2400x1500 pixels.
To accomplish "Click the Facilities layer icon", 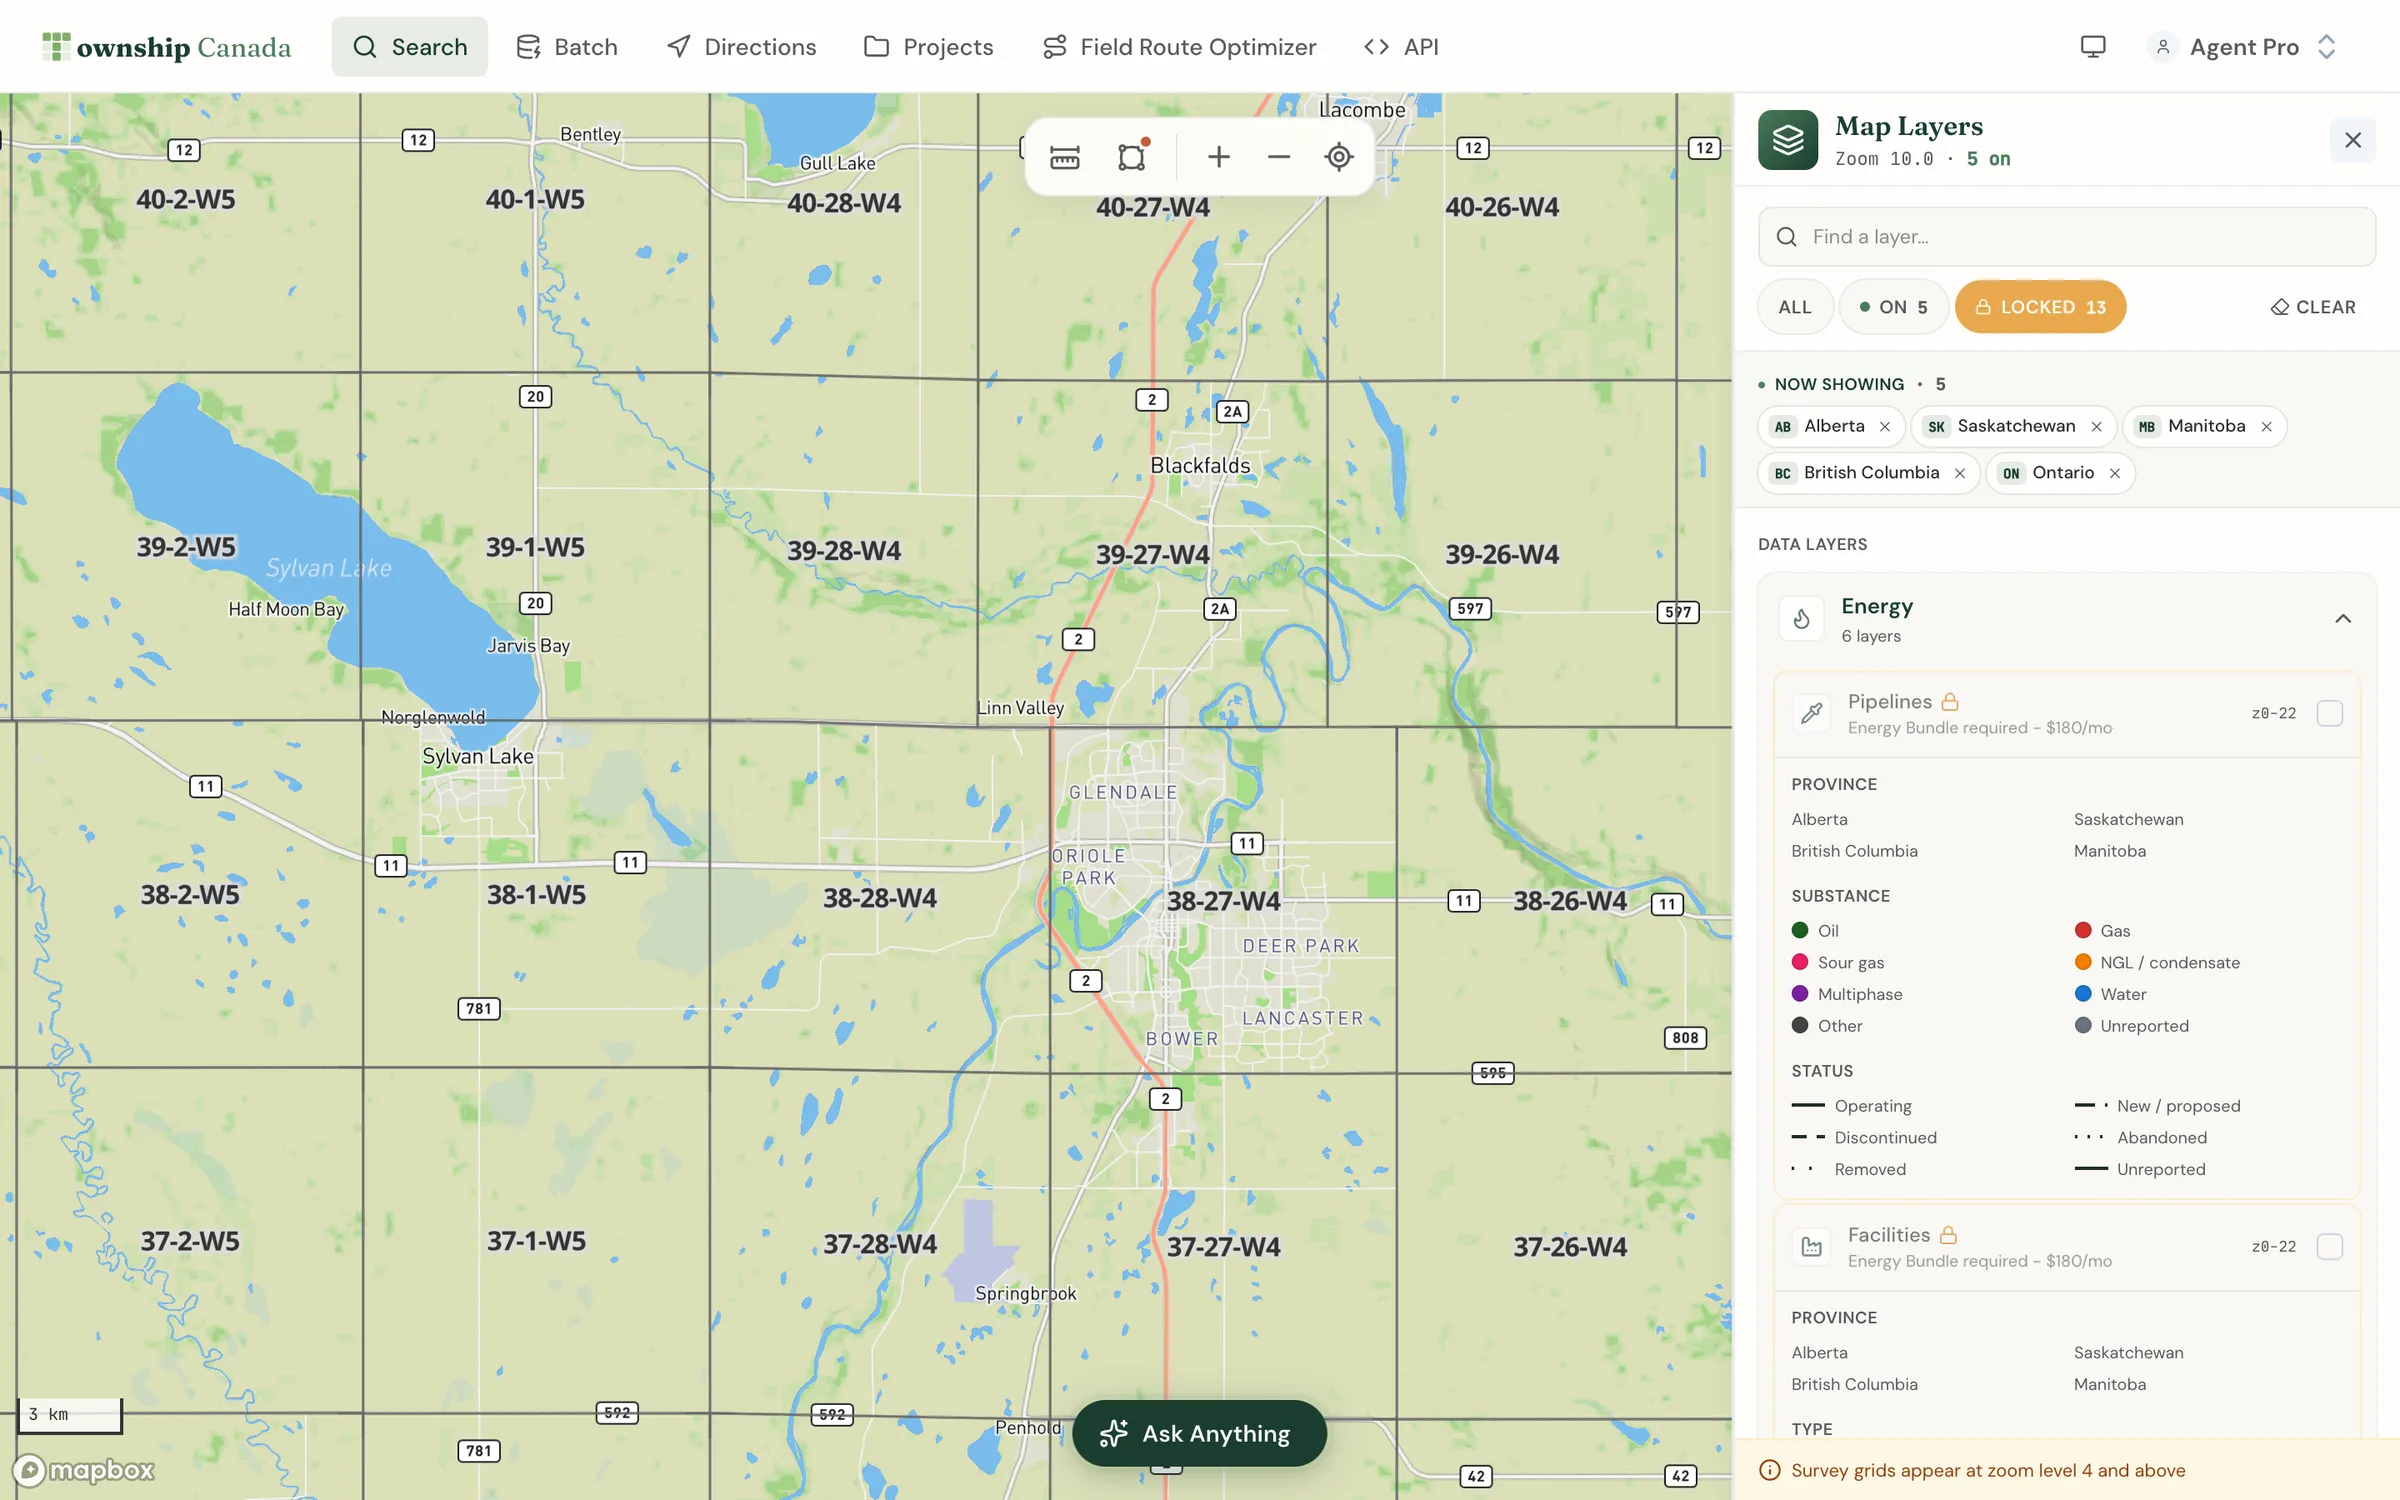I will click(x=1811, y=1247).
